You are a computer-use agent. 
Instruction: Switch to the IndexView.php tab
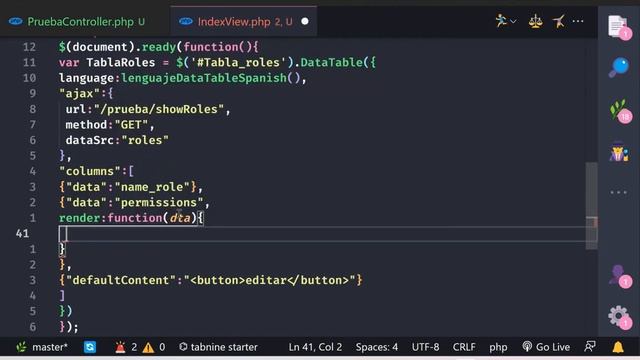(x=244, y=22)
